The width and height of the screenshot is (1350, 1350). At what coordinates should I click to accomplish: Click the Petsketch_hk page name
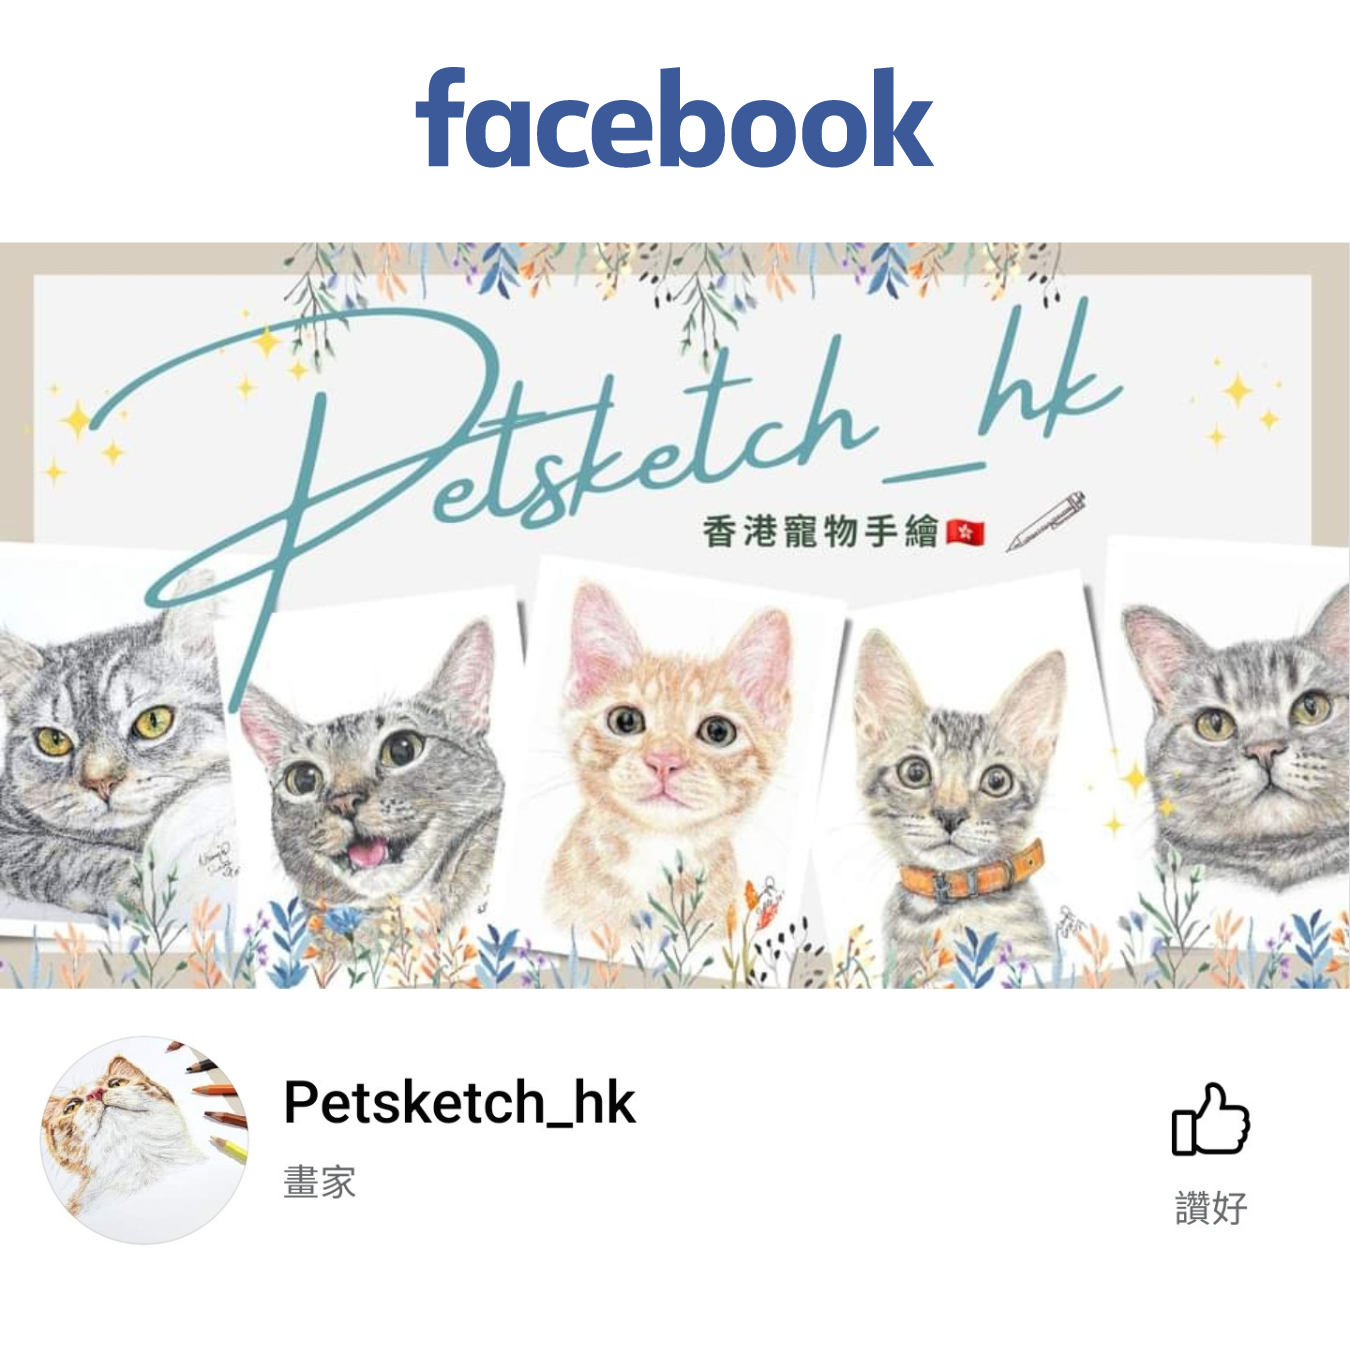point(459,1103)
